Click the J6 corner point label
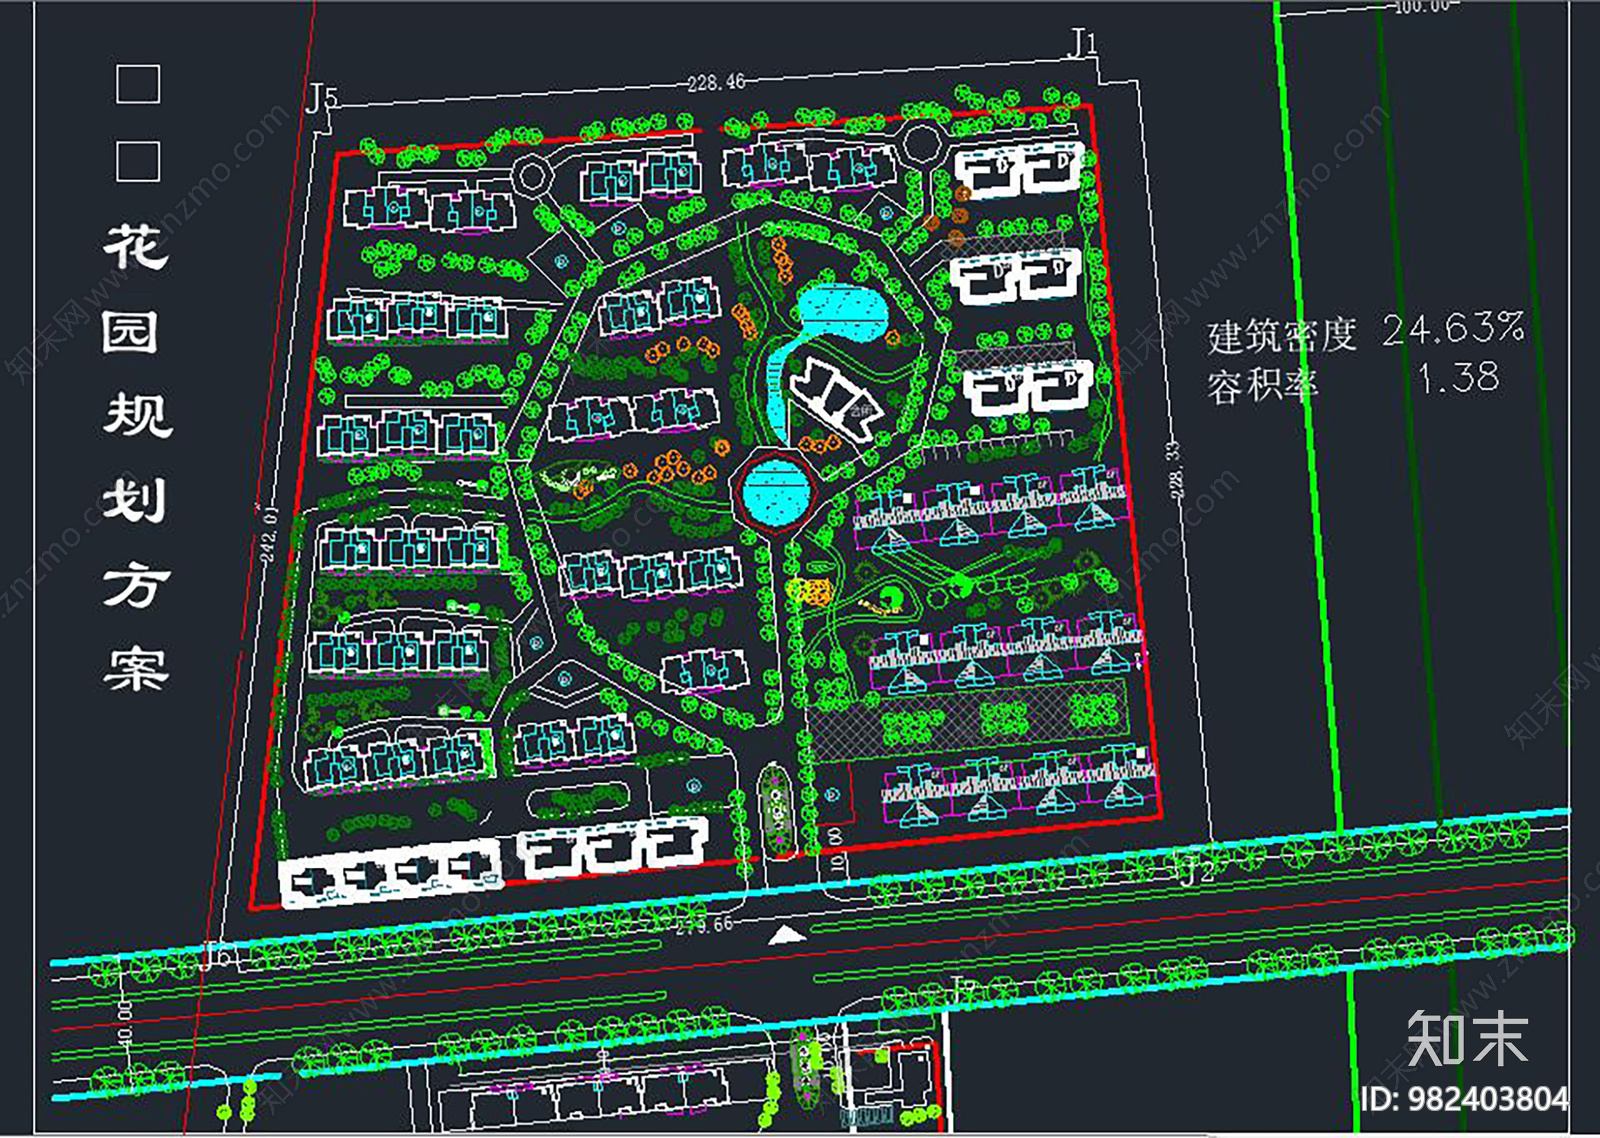Screen dimensions: 1600x1138 coord(216,956)
